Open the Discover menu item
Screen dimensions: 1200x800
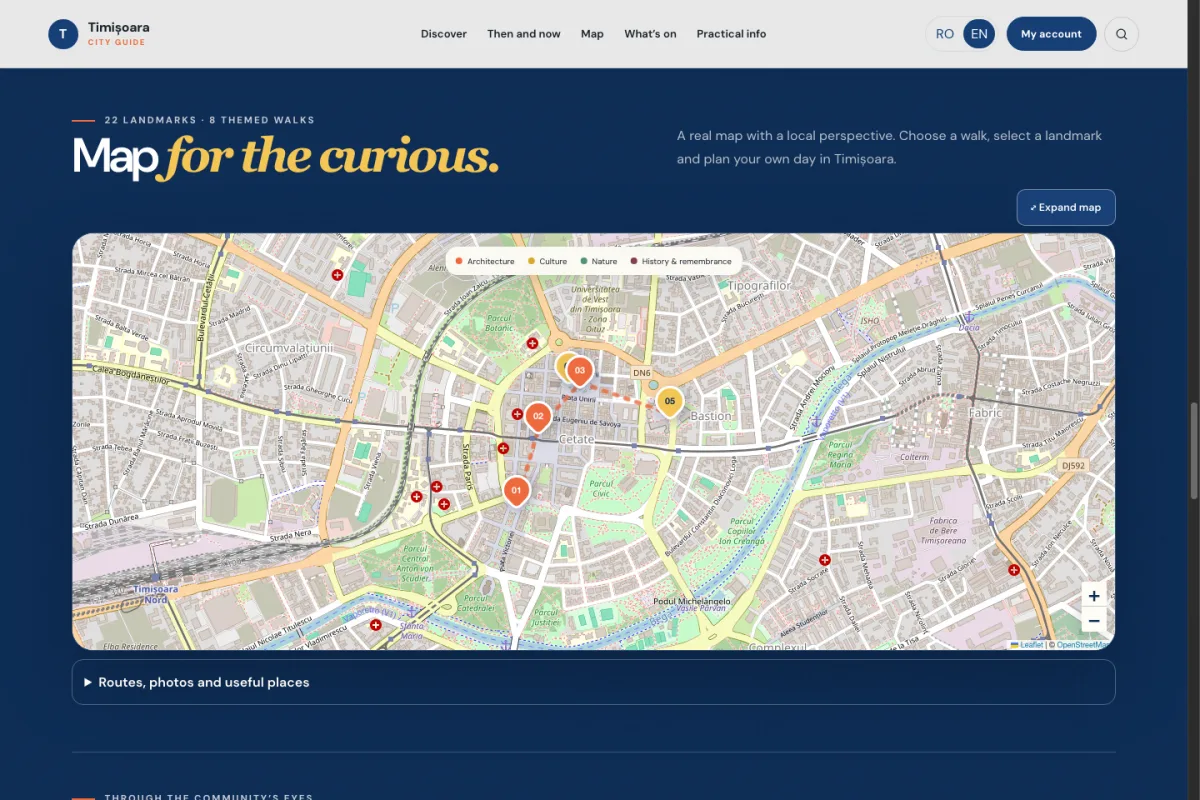coord(444,34)
